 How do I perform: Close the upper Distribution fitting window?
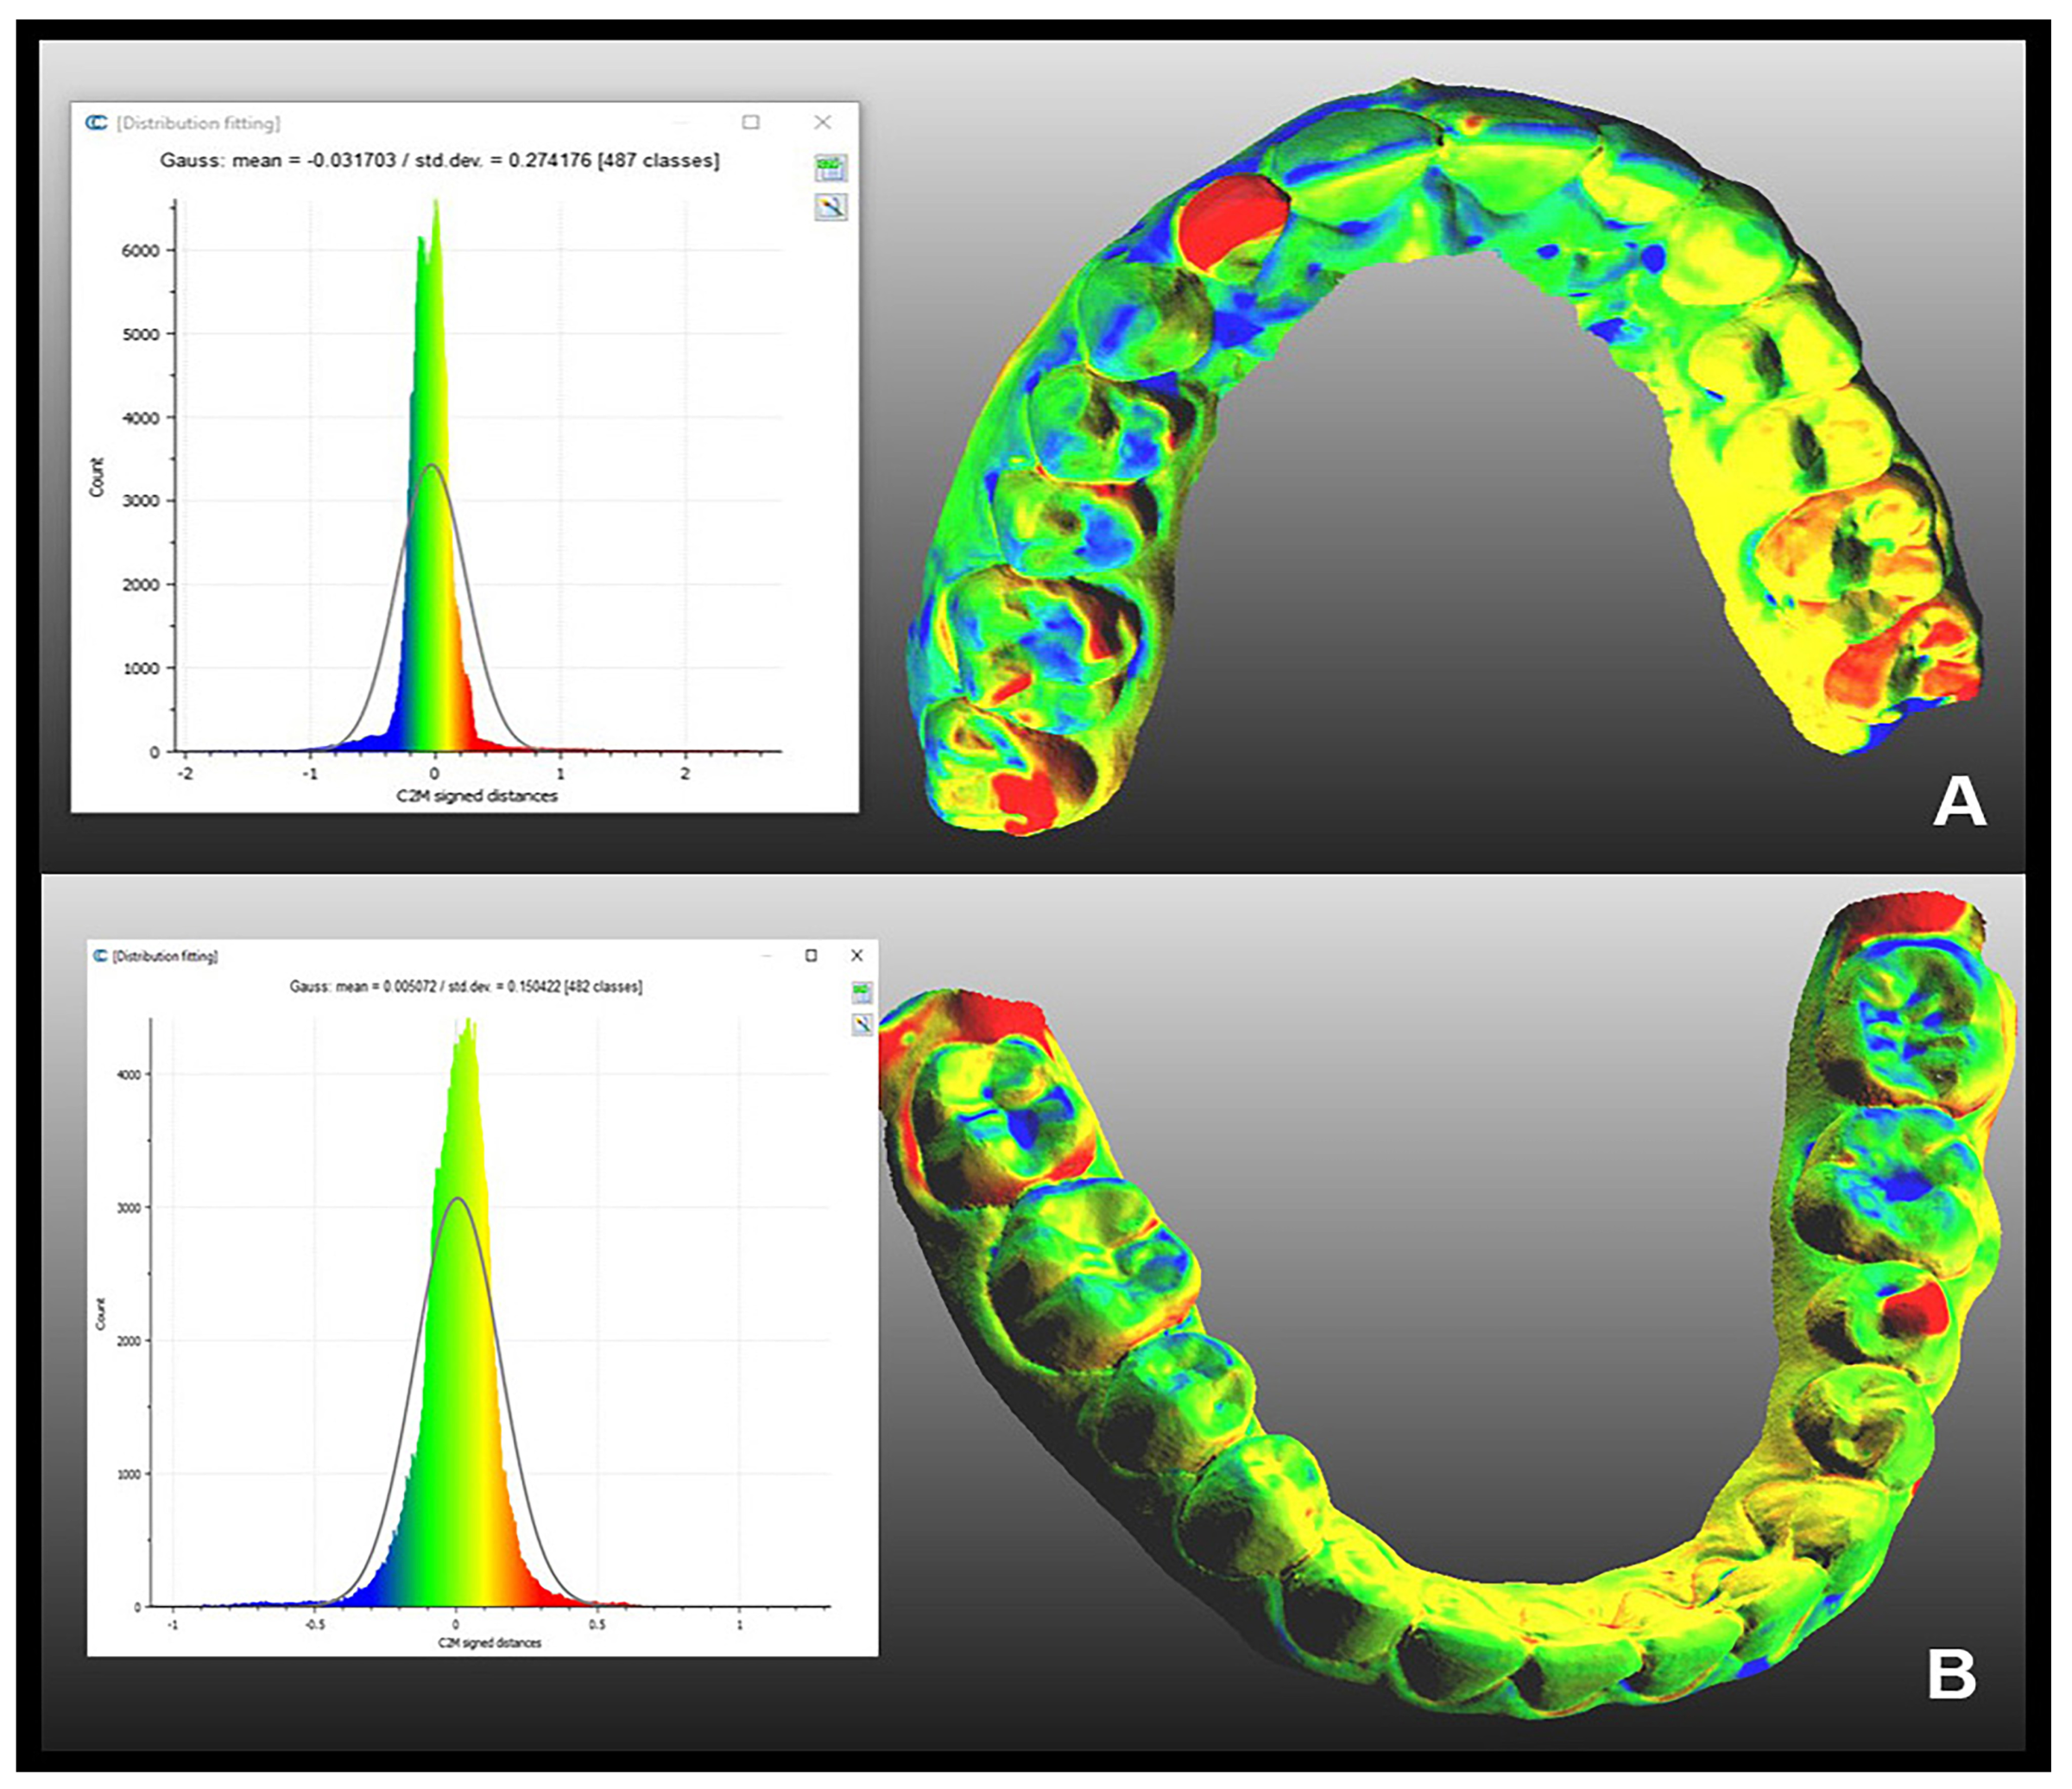(822, 122)
